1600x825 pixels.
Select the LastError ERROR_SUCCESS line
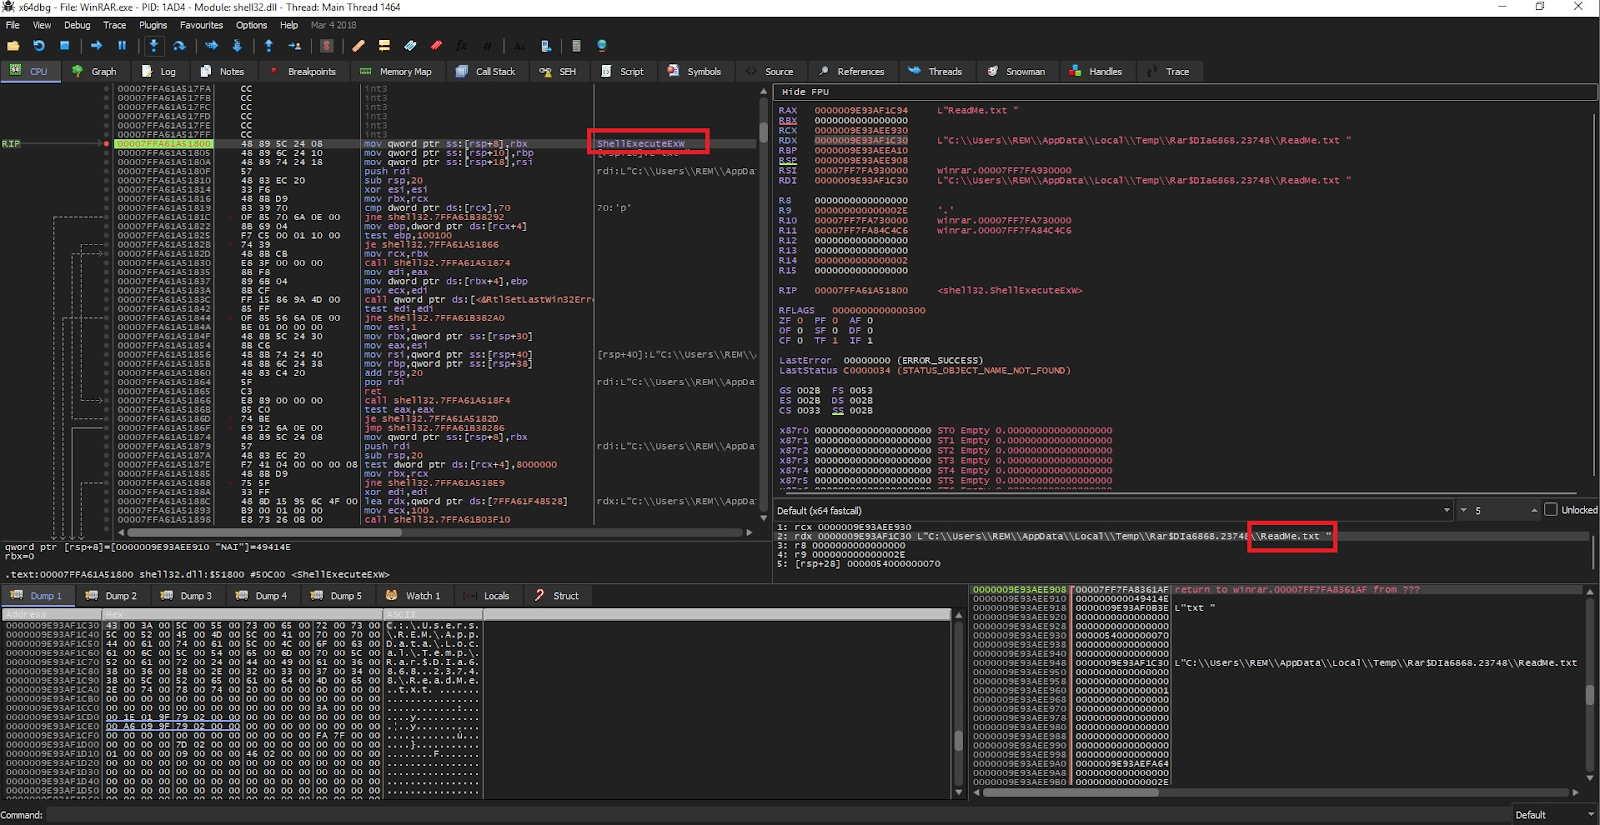(x=881, y=361)
